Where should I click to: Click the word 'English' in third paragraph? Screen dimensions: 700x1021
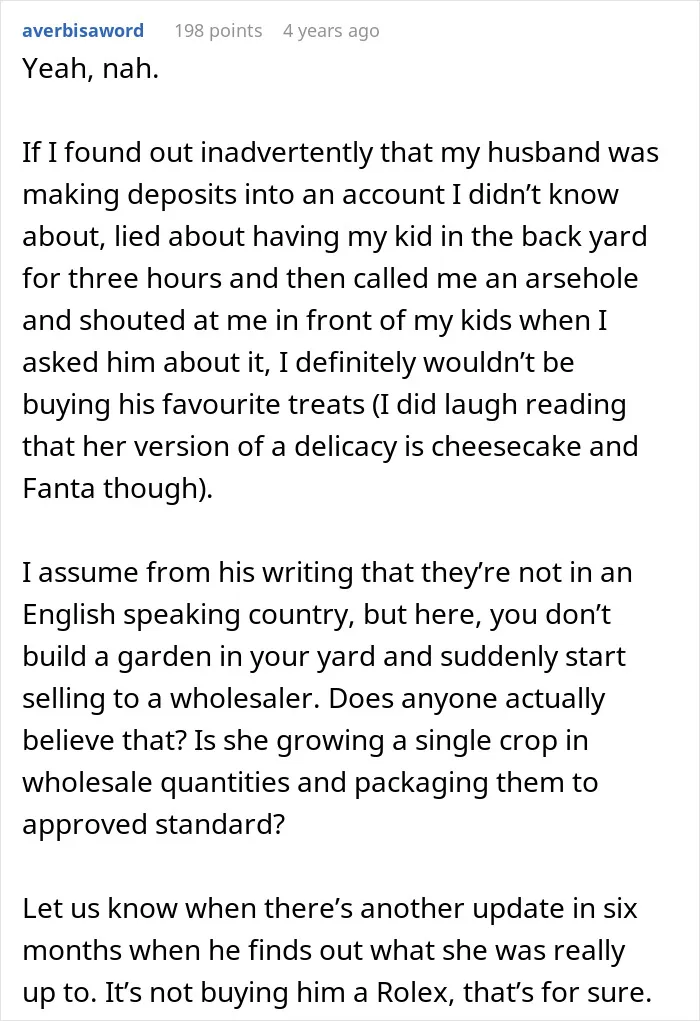click(67, 615)
